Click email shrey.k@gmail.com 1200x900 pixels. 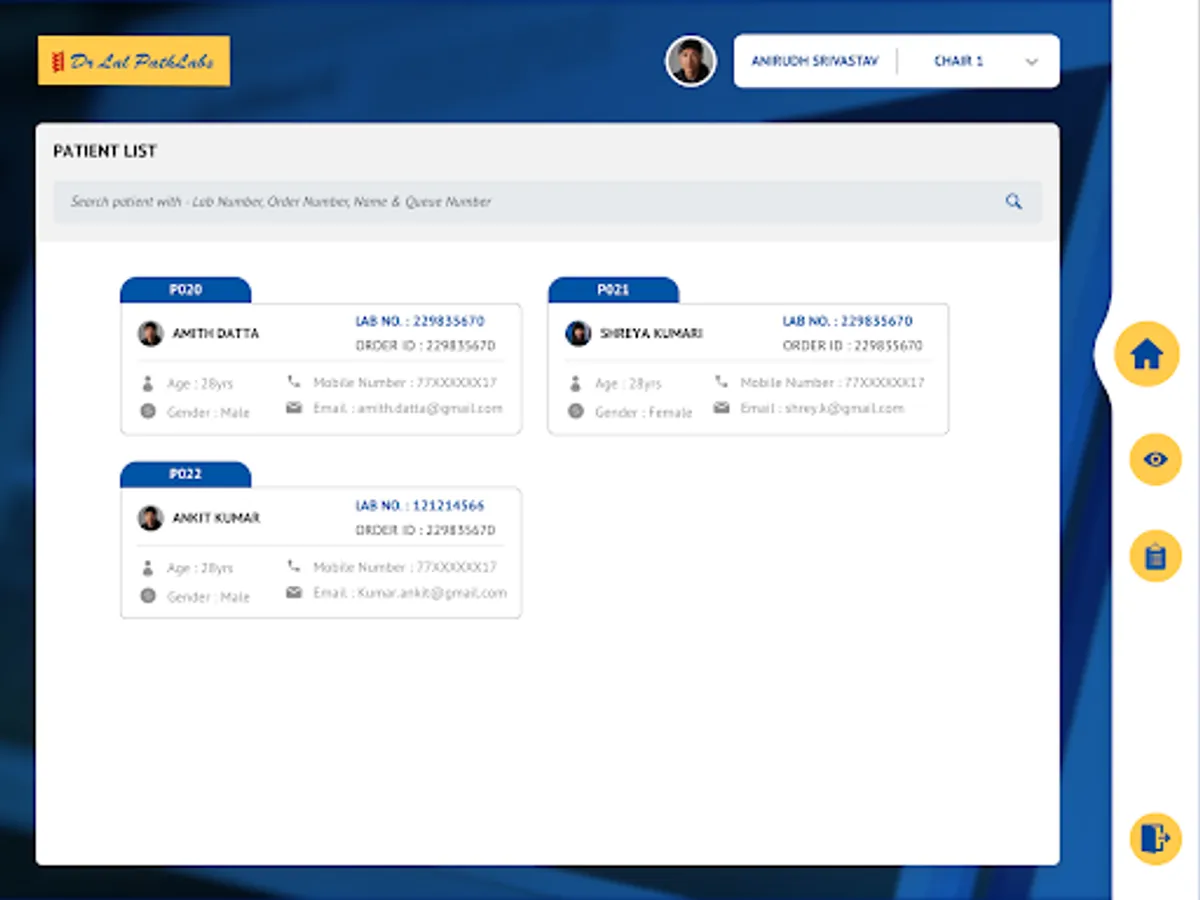click(822, 408)
